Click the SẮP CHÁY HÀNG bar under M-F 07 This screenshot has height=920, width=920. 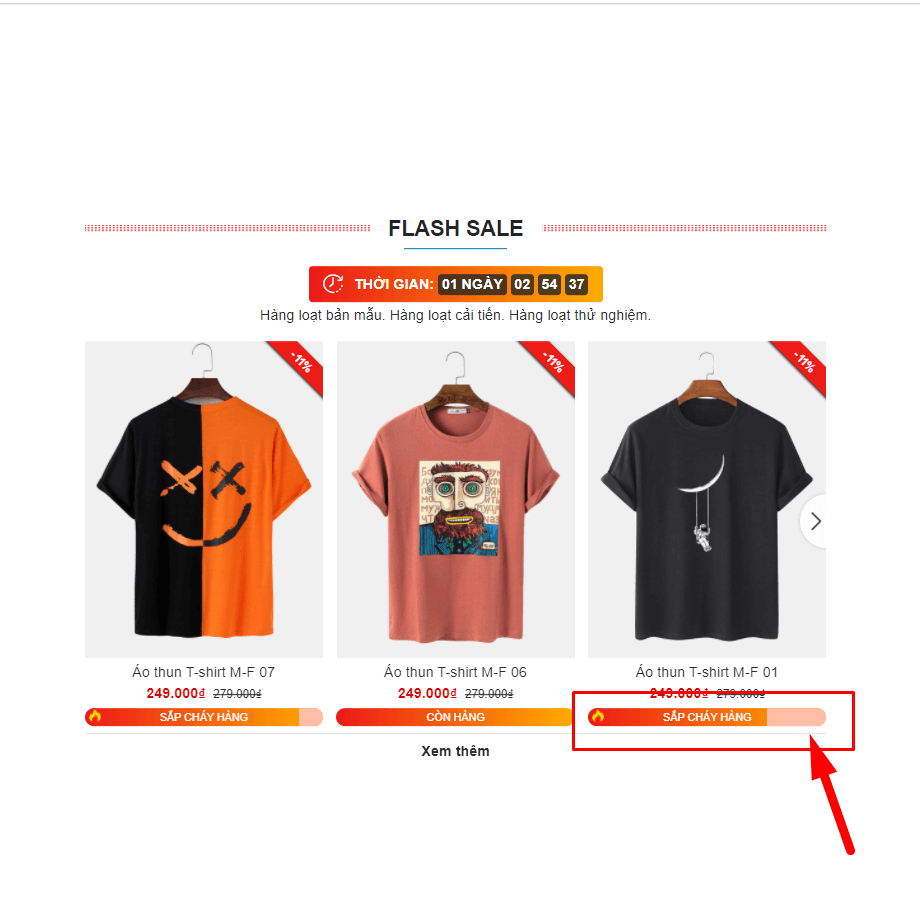click(204, 717)
